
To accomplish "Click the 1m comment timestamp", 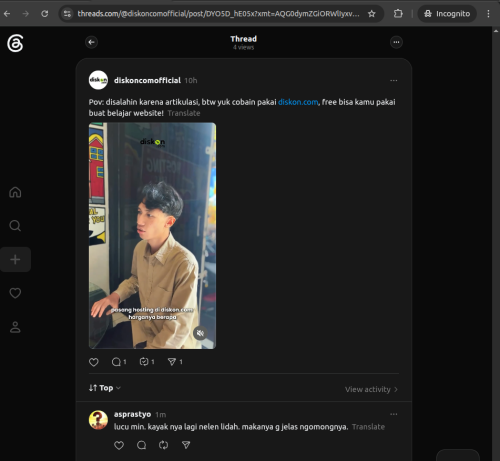I will pyautogui.click(x=161, y=415).
